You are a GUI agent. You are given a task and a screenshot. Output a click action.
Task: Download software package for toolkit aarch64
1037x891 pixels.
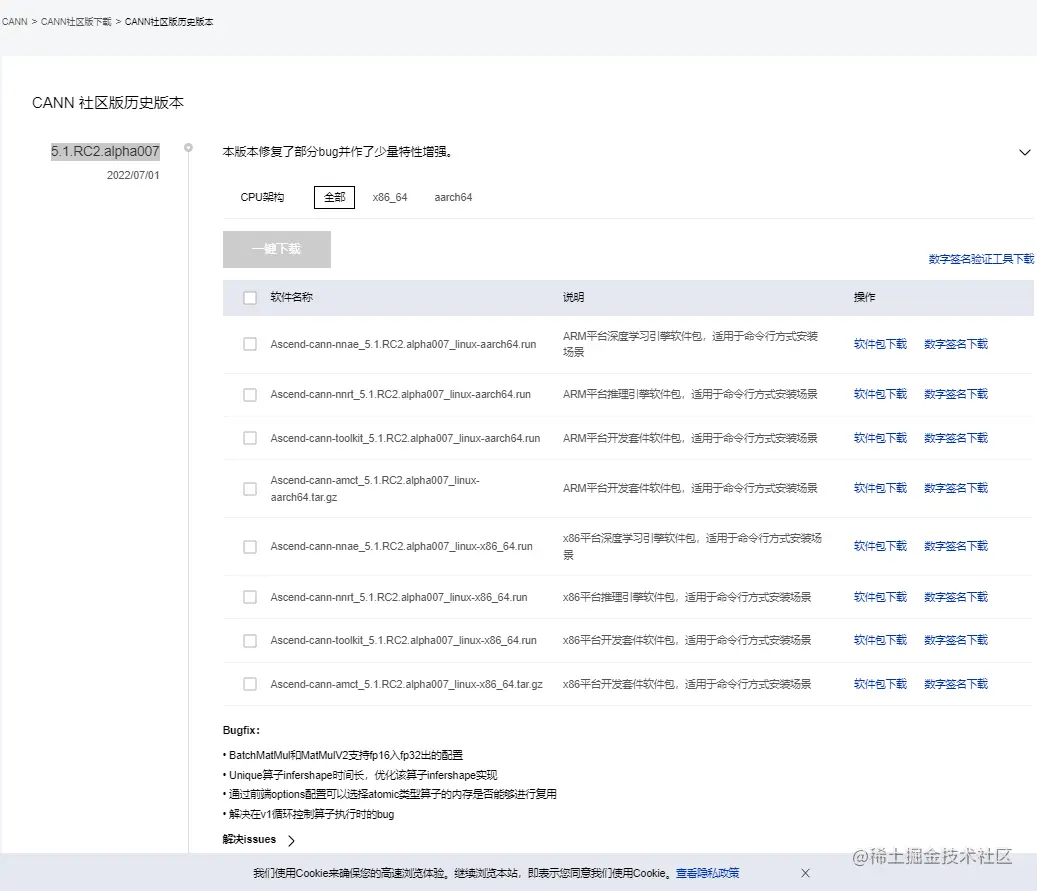click(880, 438)
